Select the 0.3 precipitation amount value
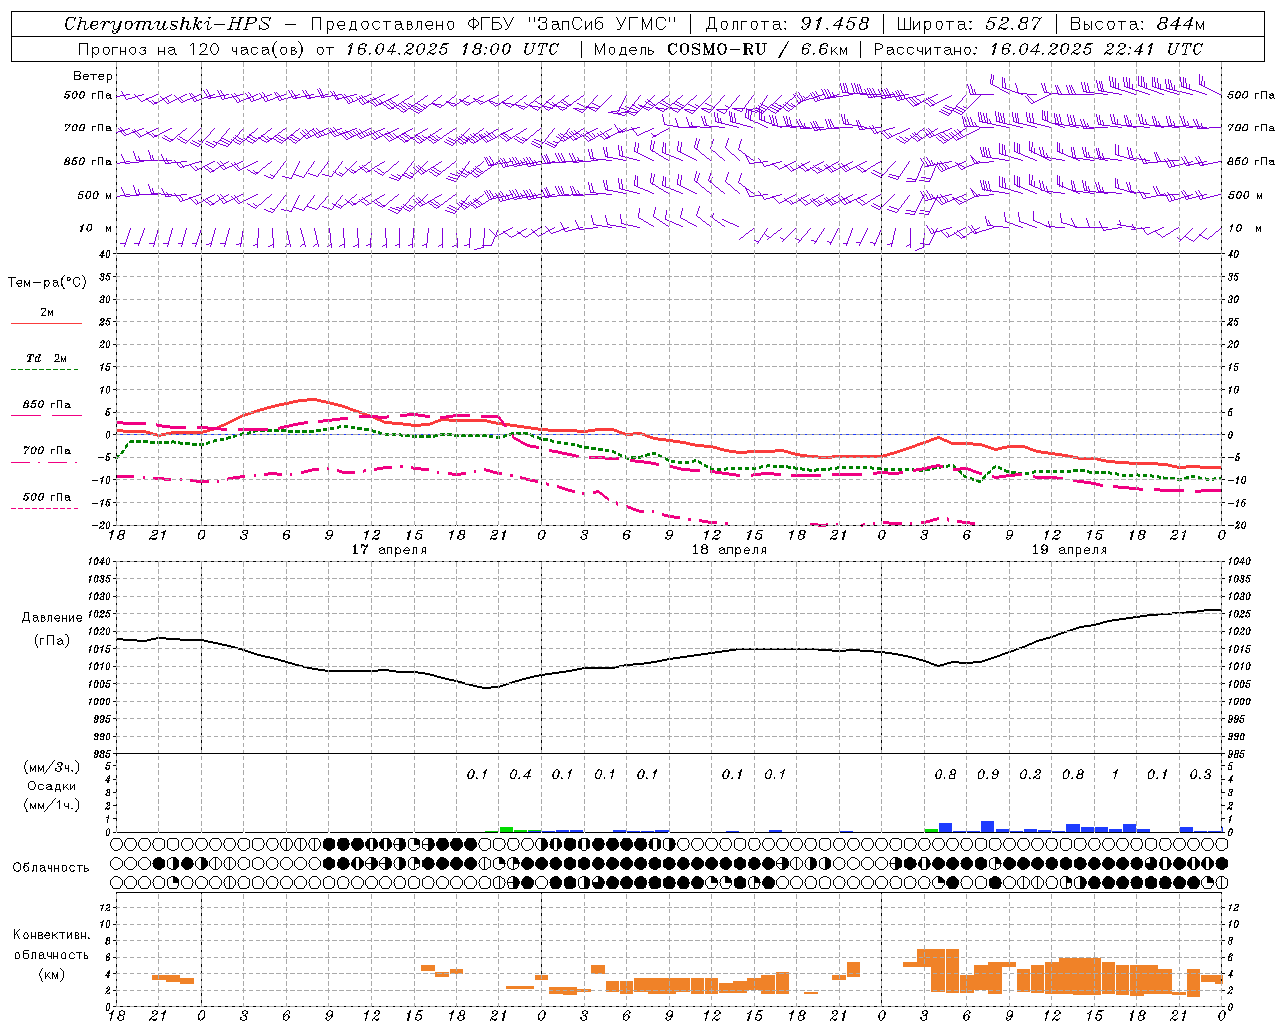This screenshot has width=1280, height=1024. [1200, 774]
